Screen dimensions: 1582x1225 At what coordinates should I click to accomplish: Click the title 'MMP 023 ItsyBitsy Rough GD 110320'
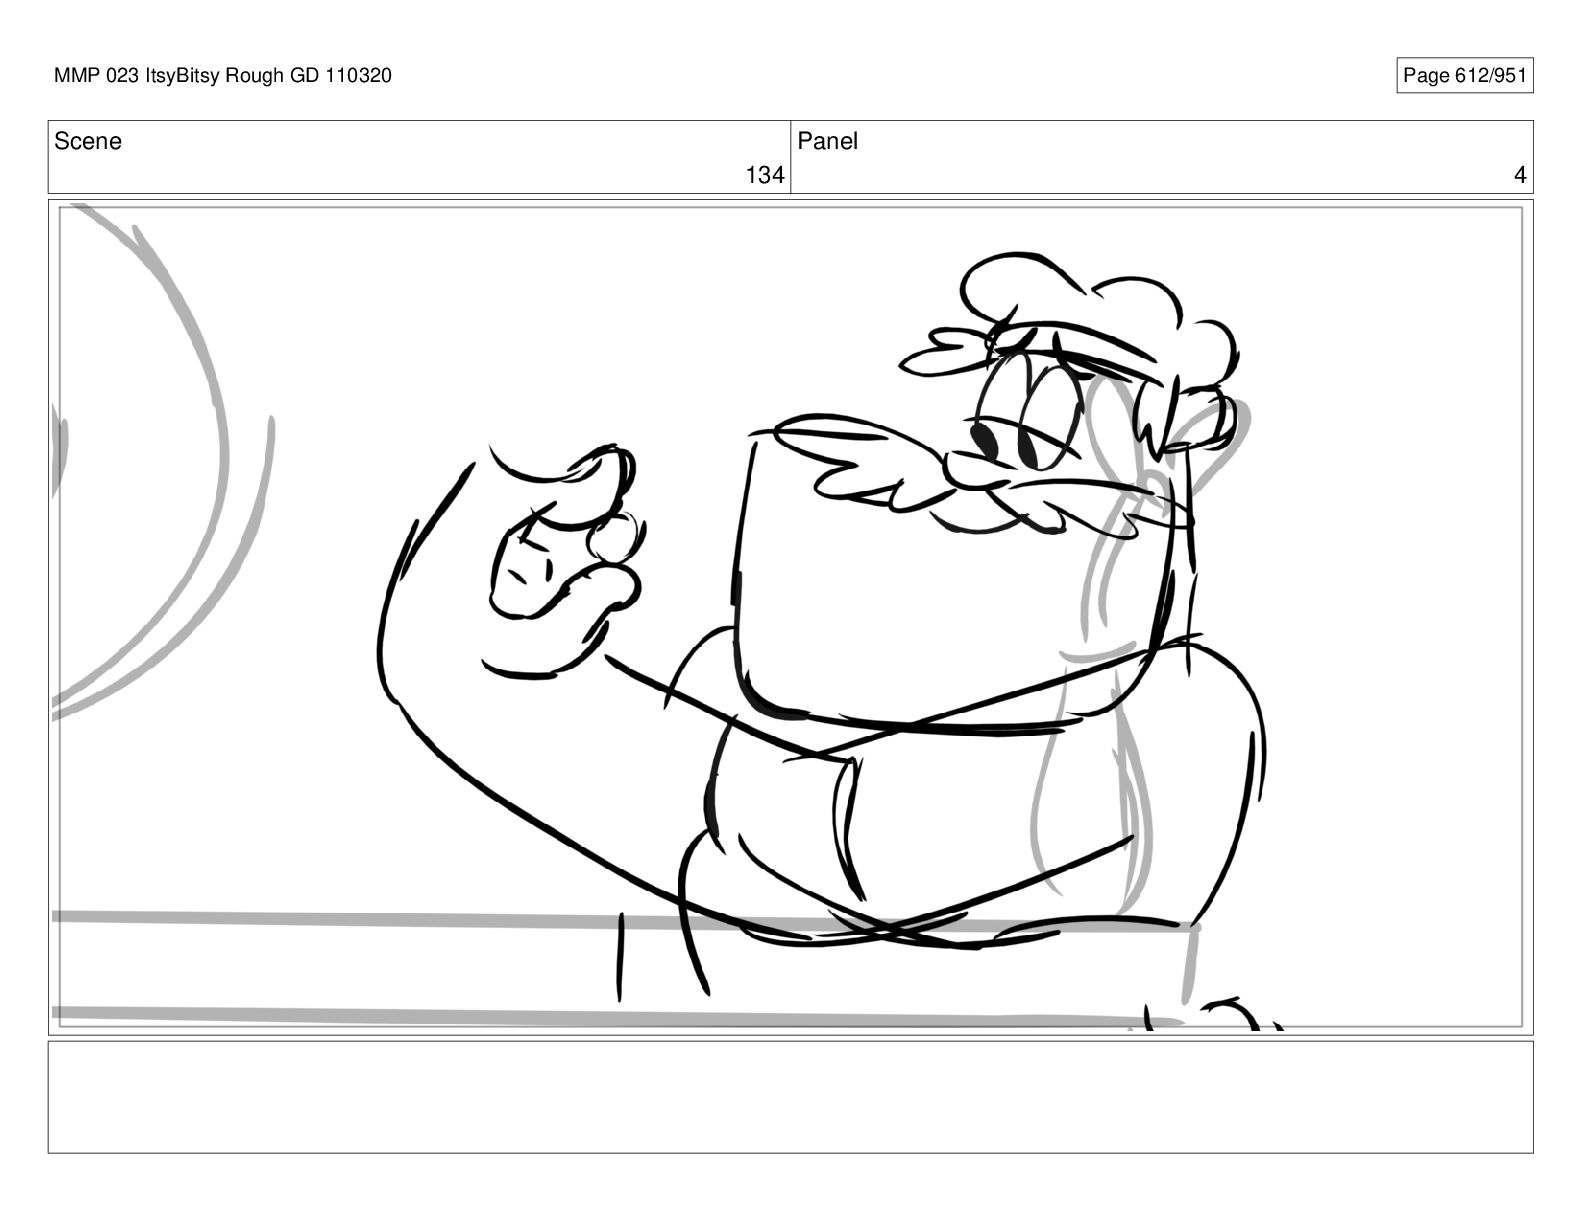[223, 76]
